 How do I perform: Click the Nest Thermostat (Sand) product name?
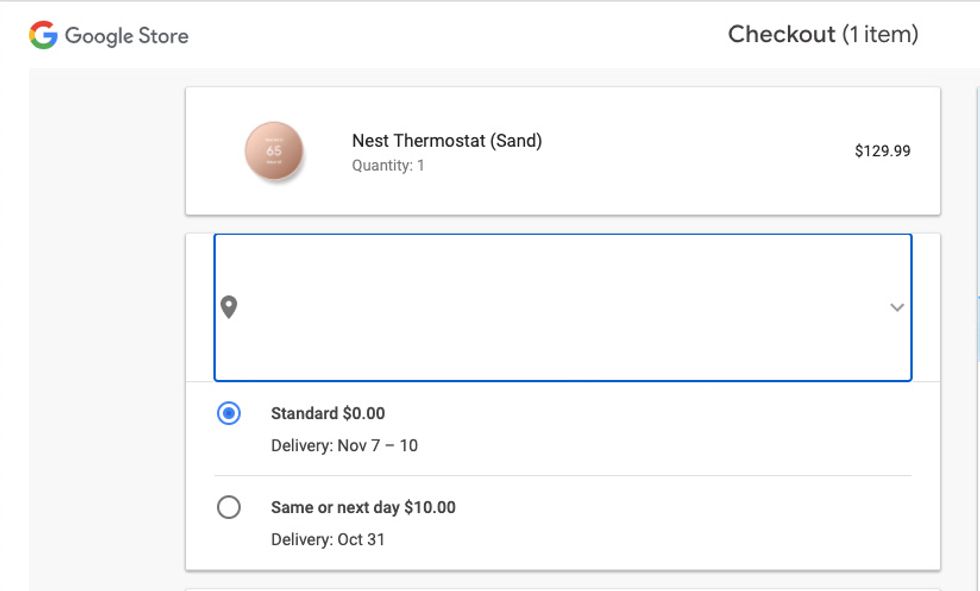447,140
